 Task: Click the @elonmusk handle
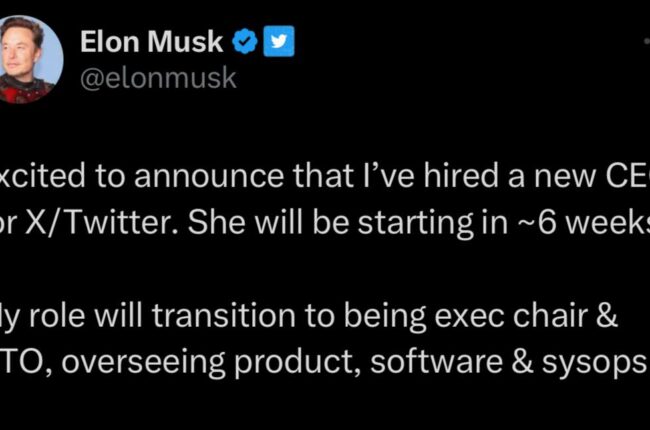coord(157,78)
